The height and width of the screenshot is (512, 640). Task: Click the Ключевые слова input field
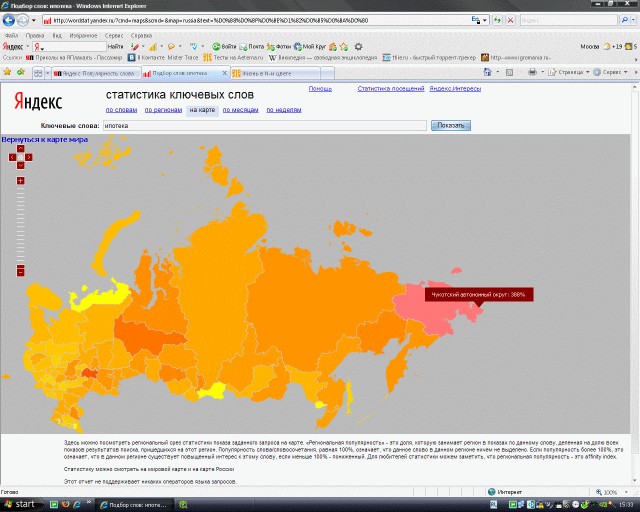264,126
